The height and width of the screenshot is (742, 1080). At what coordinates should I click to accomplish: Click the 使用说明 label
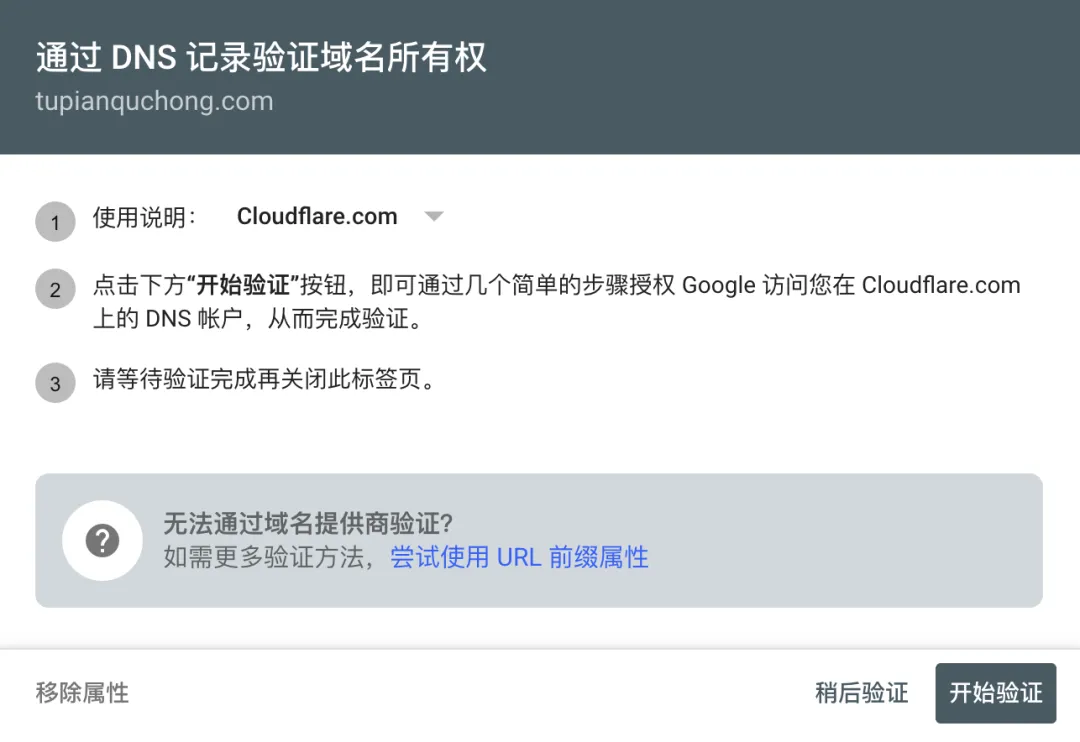tap(145, 217)
